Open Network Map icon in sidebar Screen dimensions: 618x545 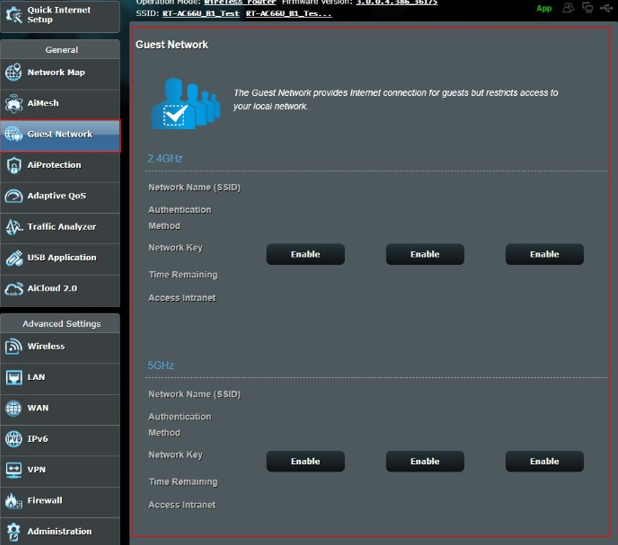point(13,73)
